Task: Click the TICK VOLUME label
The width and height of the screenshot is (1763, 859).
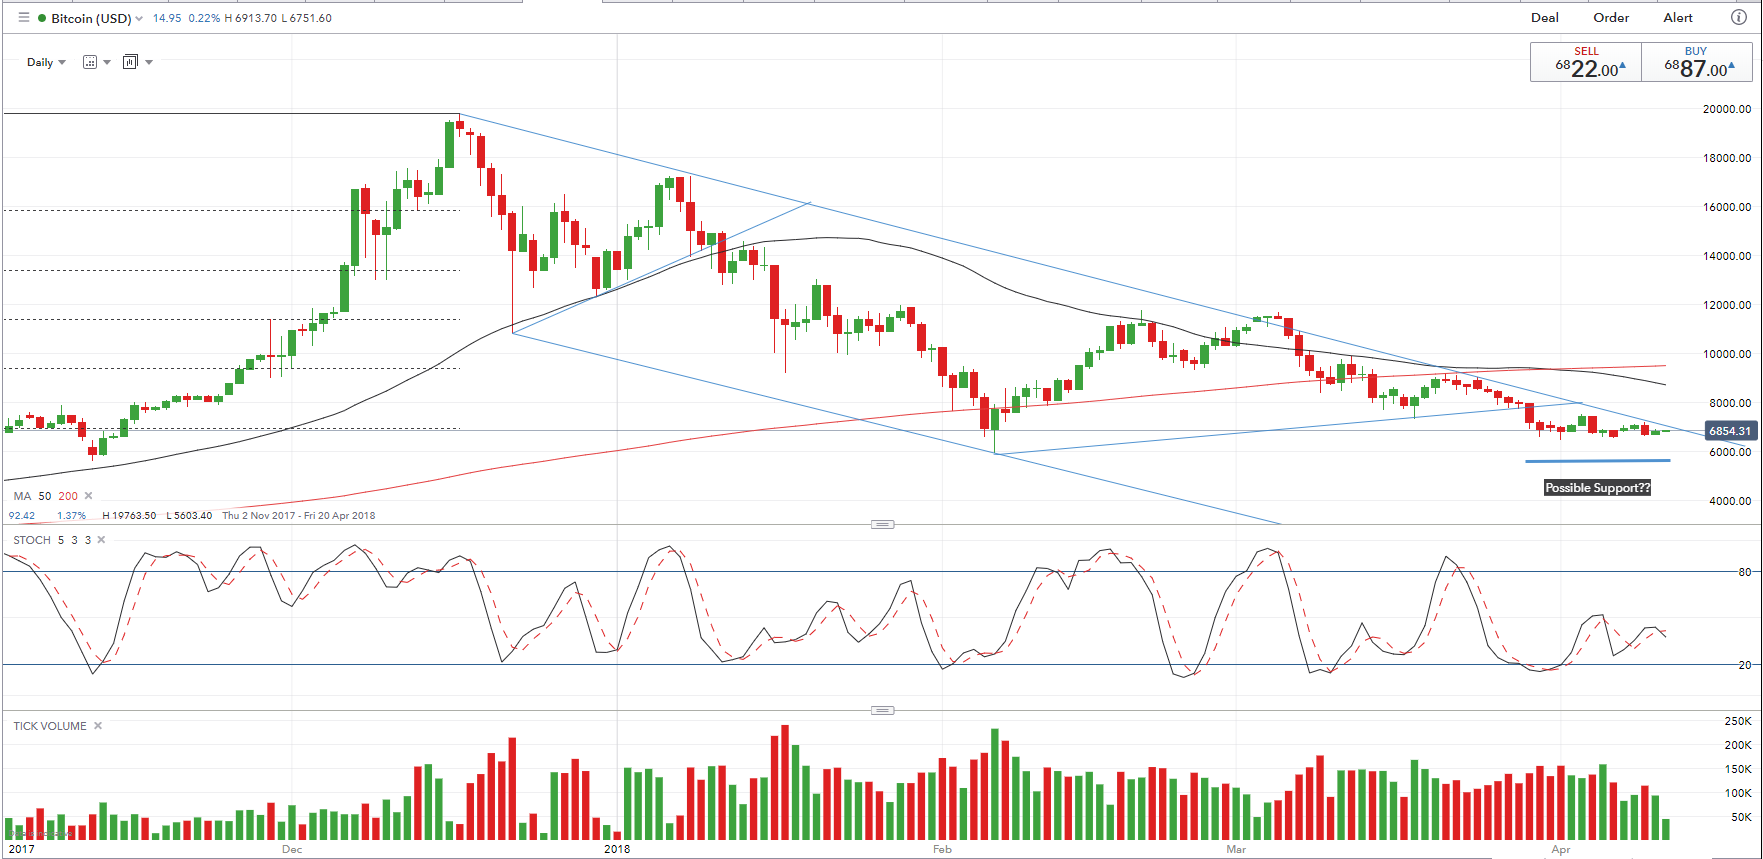Action: coord(50,726)
